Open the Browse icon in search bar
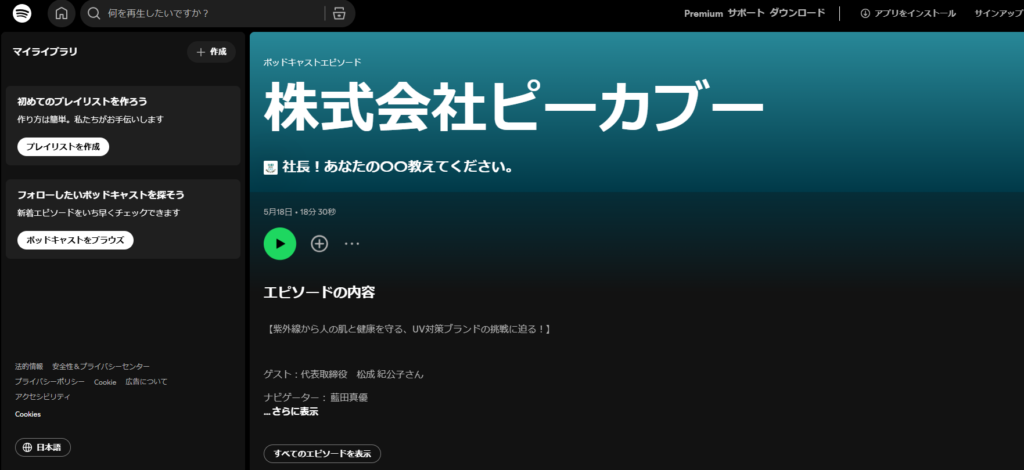1024x470 pixels. (338, 13)
